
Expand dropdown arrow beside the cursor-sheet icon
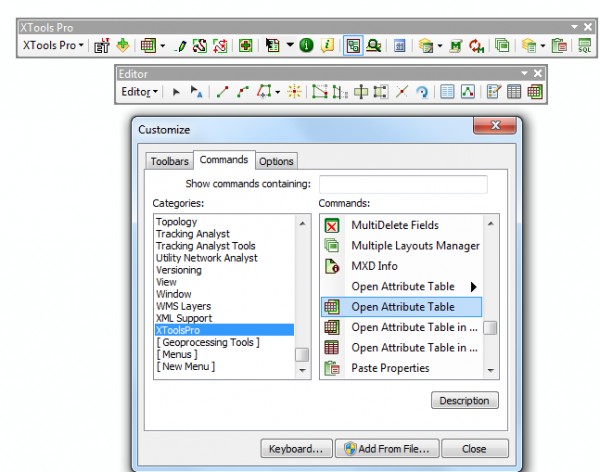click(x=290, y=45)
